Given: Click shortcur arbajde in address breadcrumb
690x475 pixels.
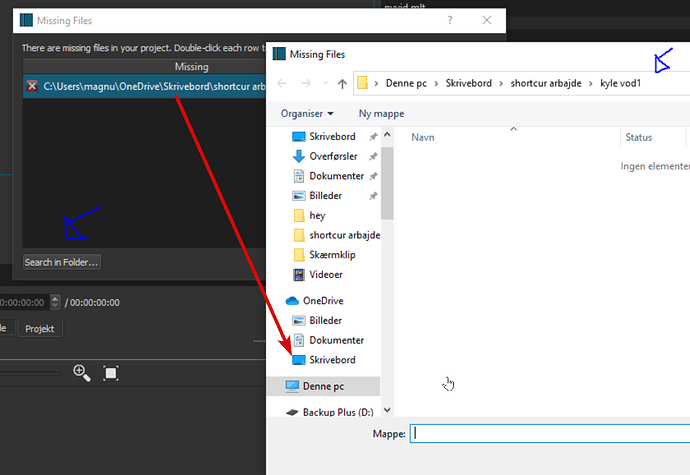Looking at the screenshot, I should point(546,83).
